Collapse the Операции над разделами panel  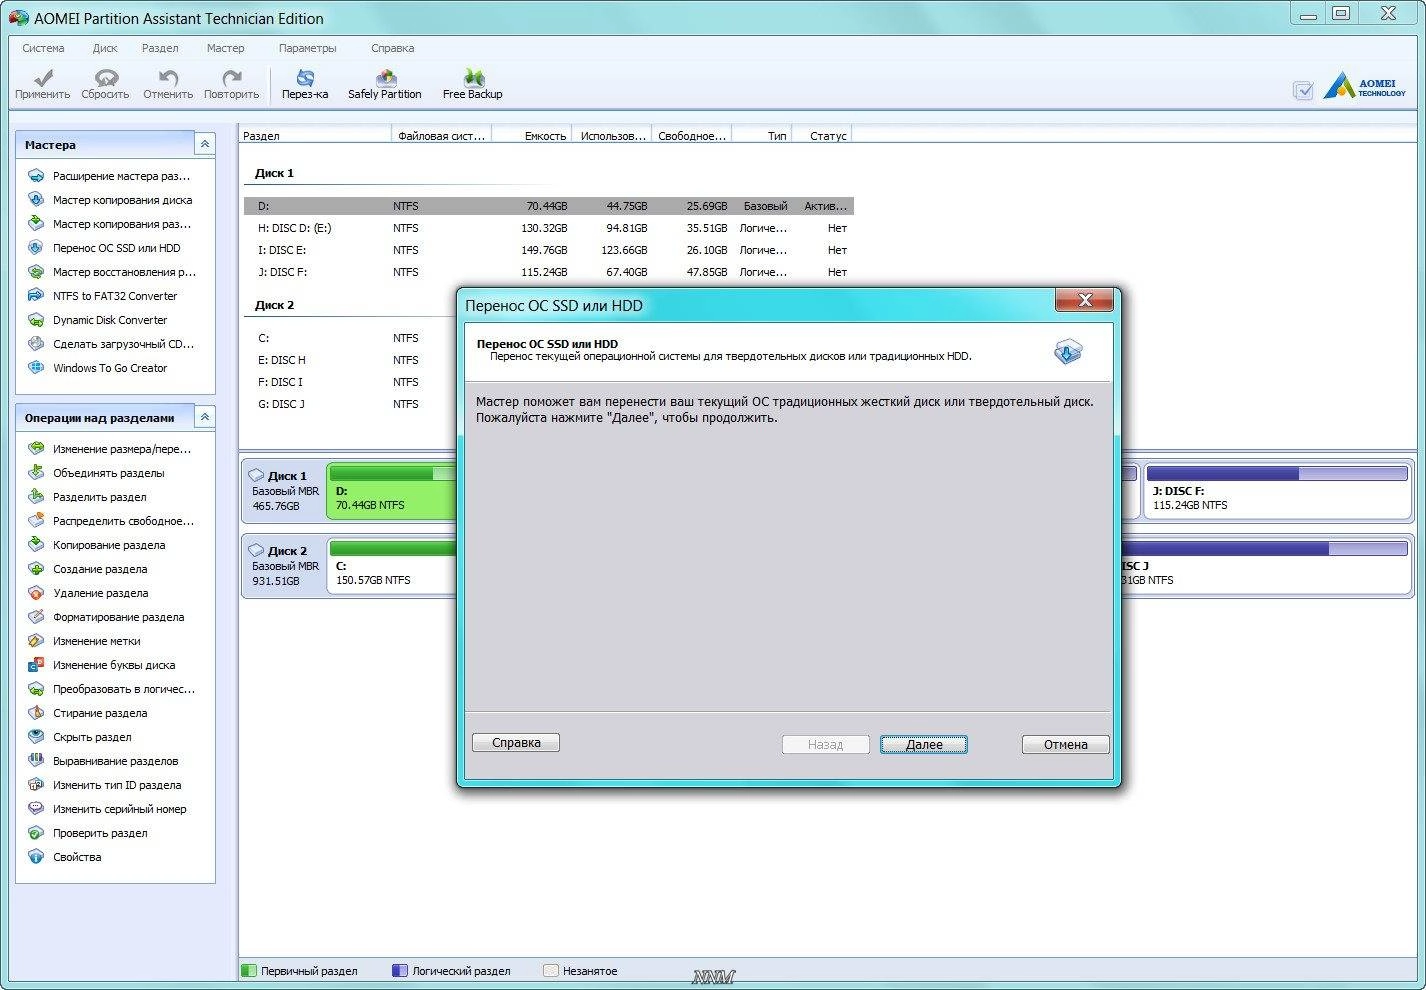[204, 417]
